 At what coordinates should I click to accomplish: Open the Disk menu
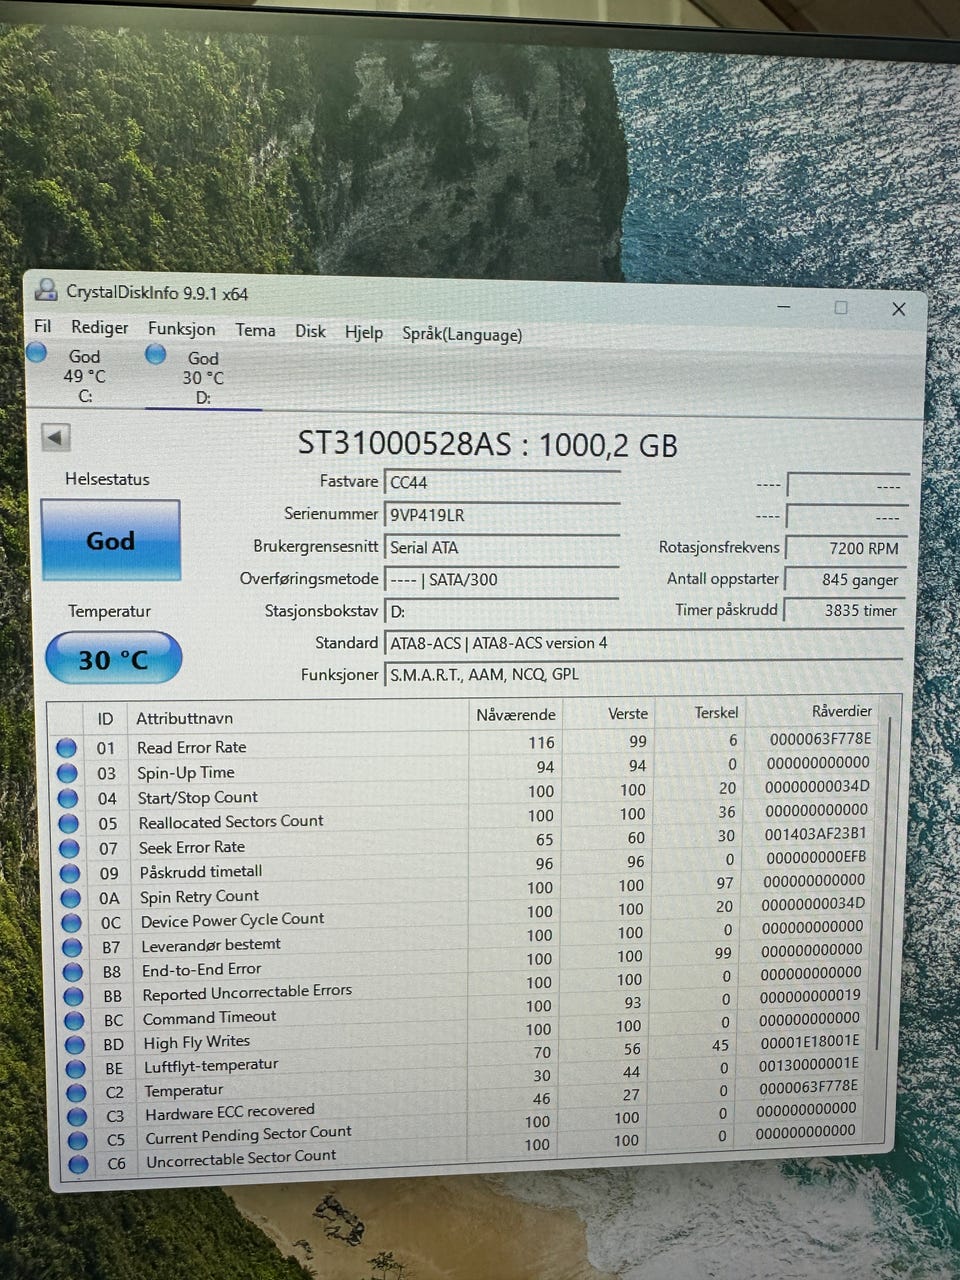point(310,331)
